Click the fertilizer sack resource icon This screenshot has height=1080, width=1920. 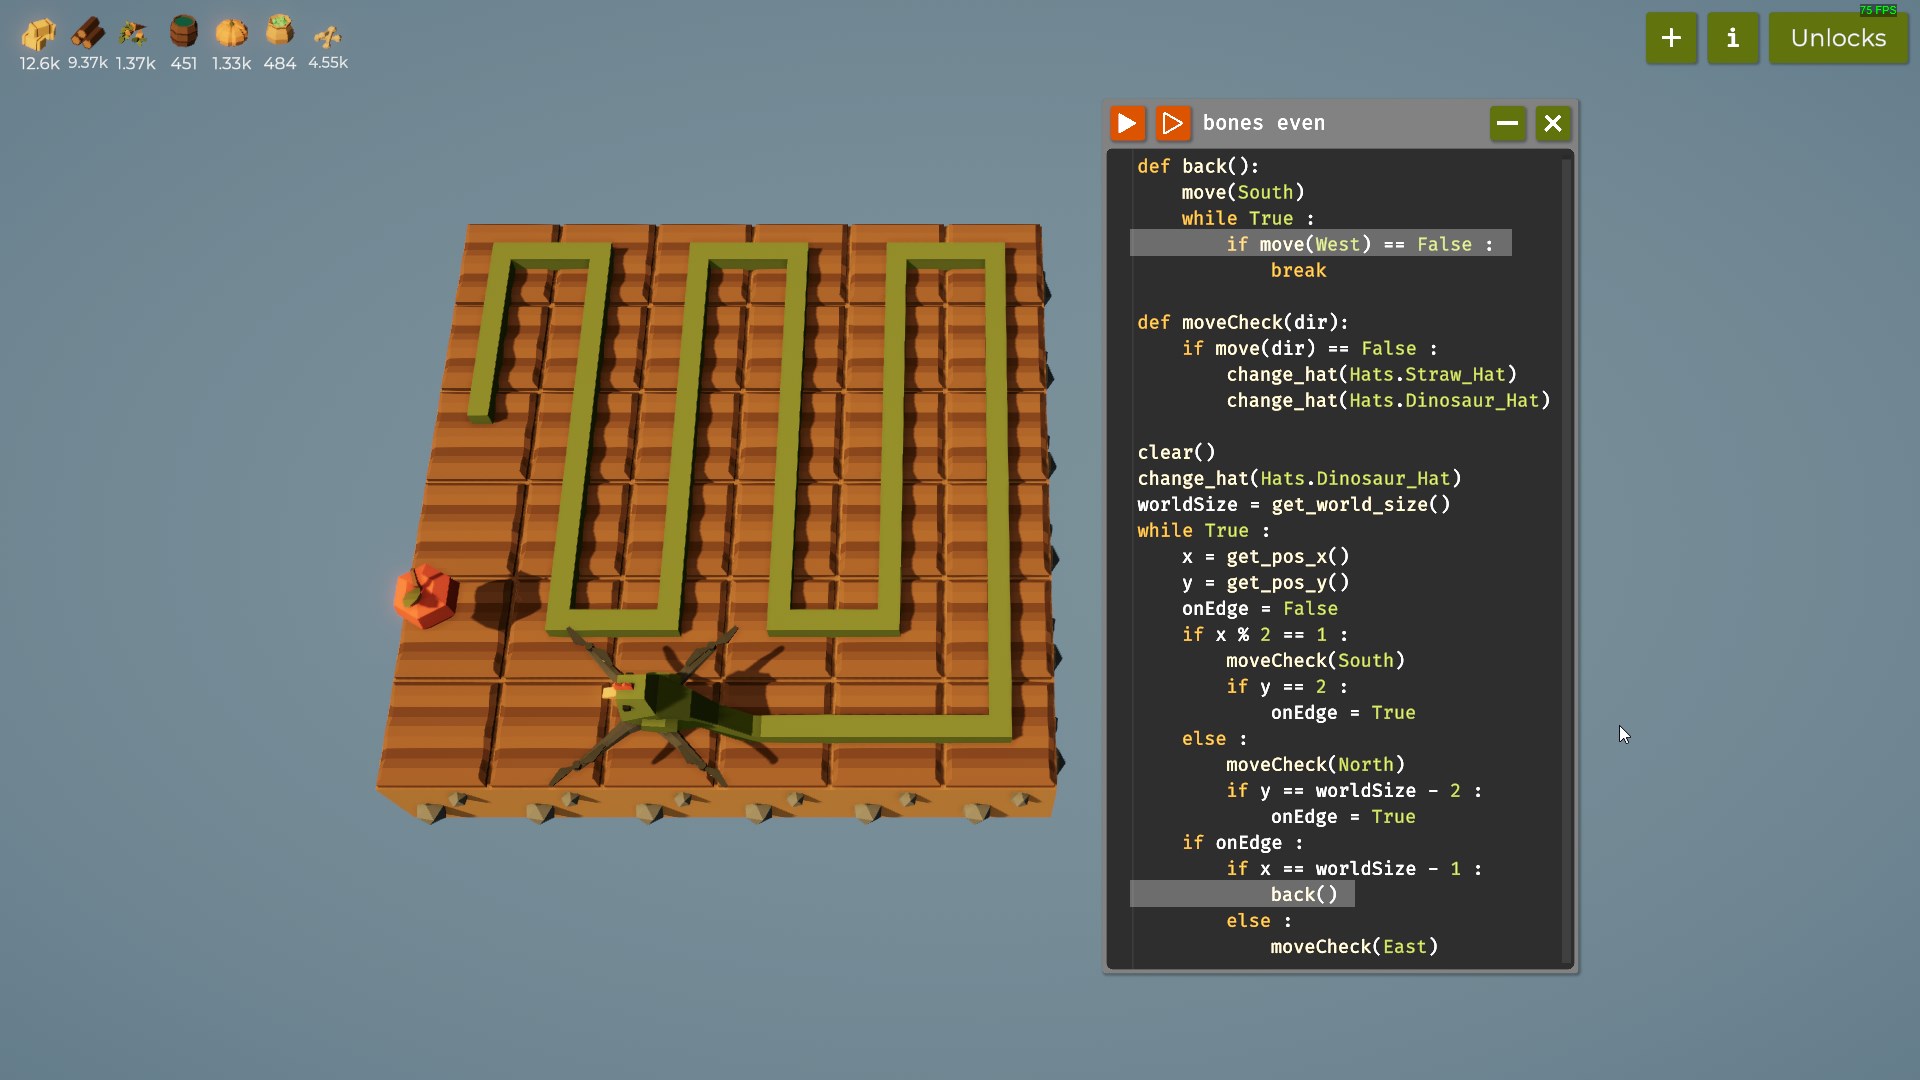[x=279, y=31]
